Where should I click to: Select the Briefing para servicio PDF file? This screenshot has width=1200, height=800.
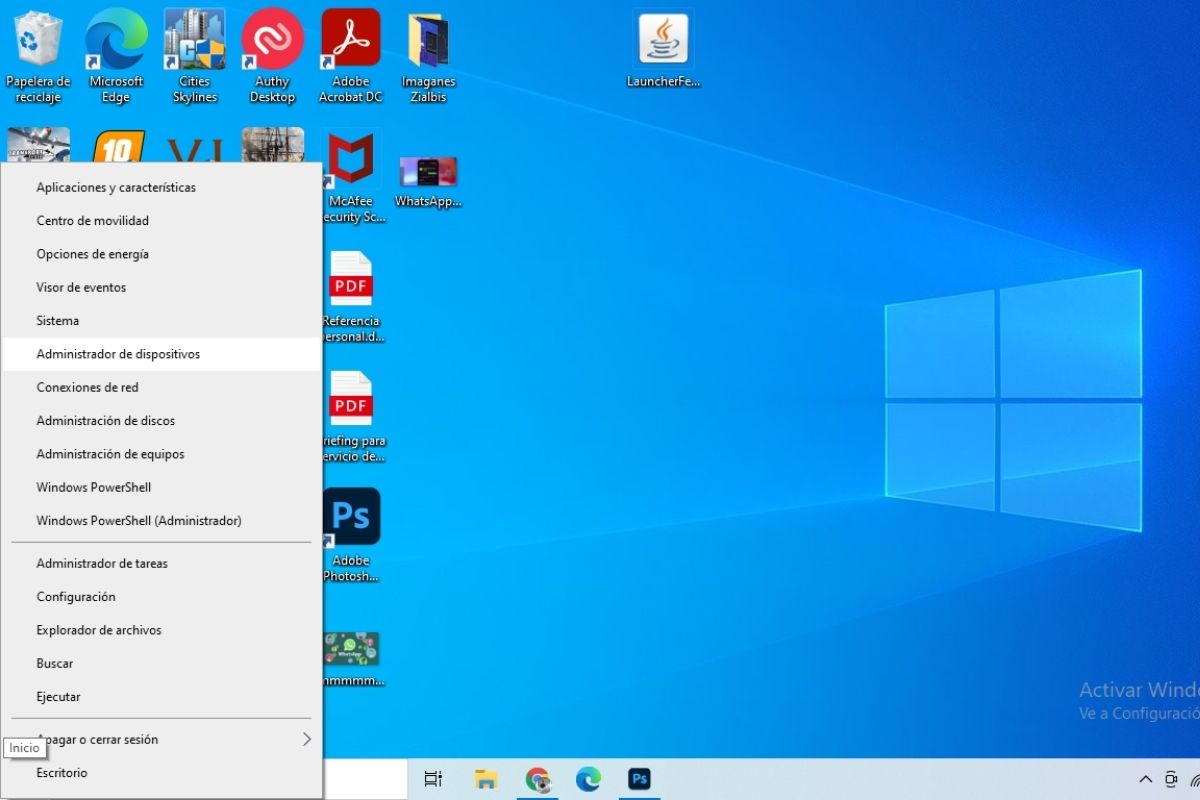coord(352,417)
